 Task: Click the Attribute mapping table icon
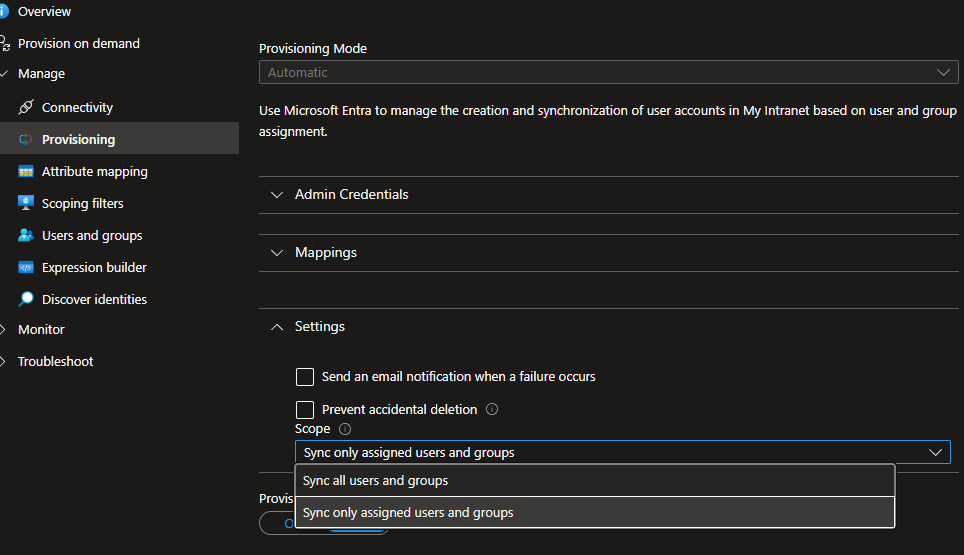[x=26, y=171]
